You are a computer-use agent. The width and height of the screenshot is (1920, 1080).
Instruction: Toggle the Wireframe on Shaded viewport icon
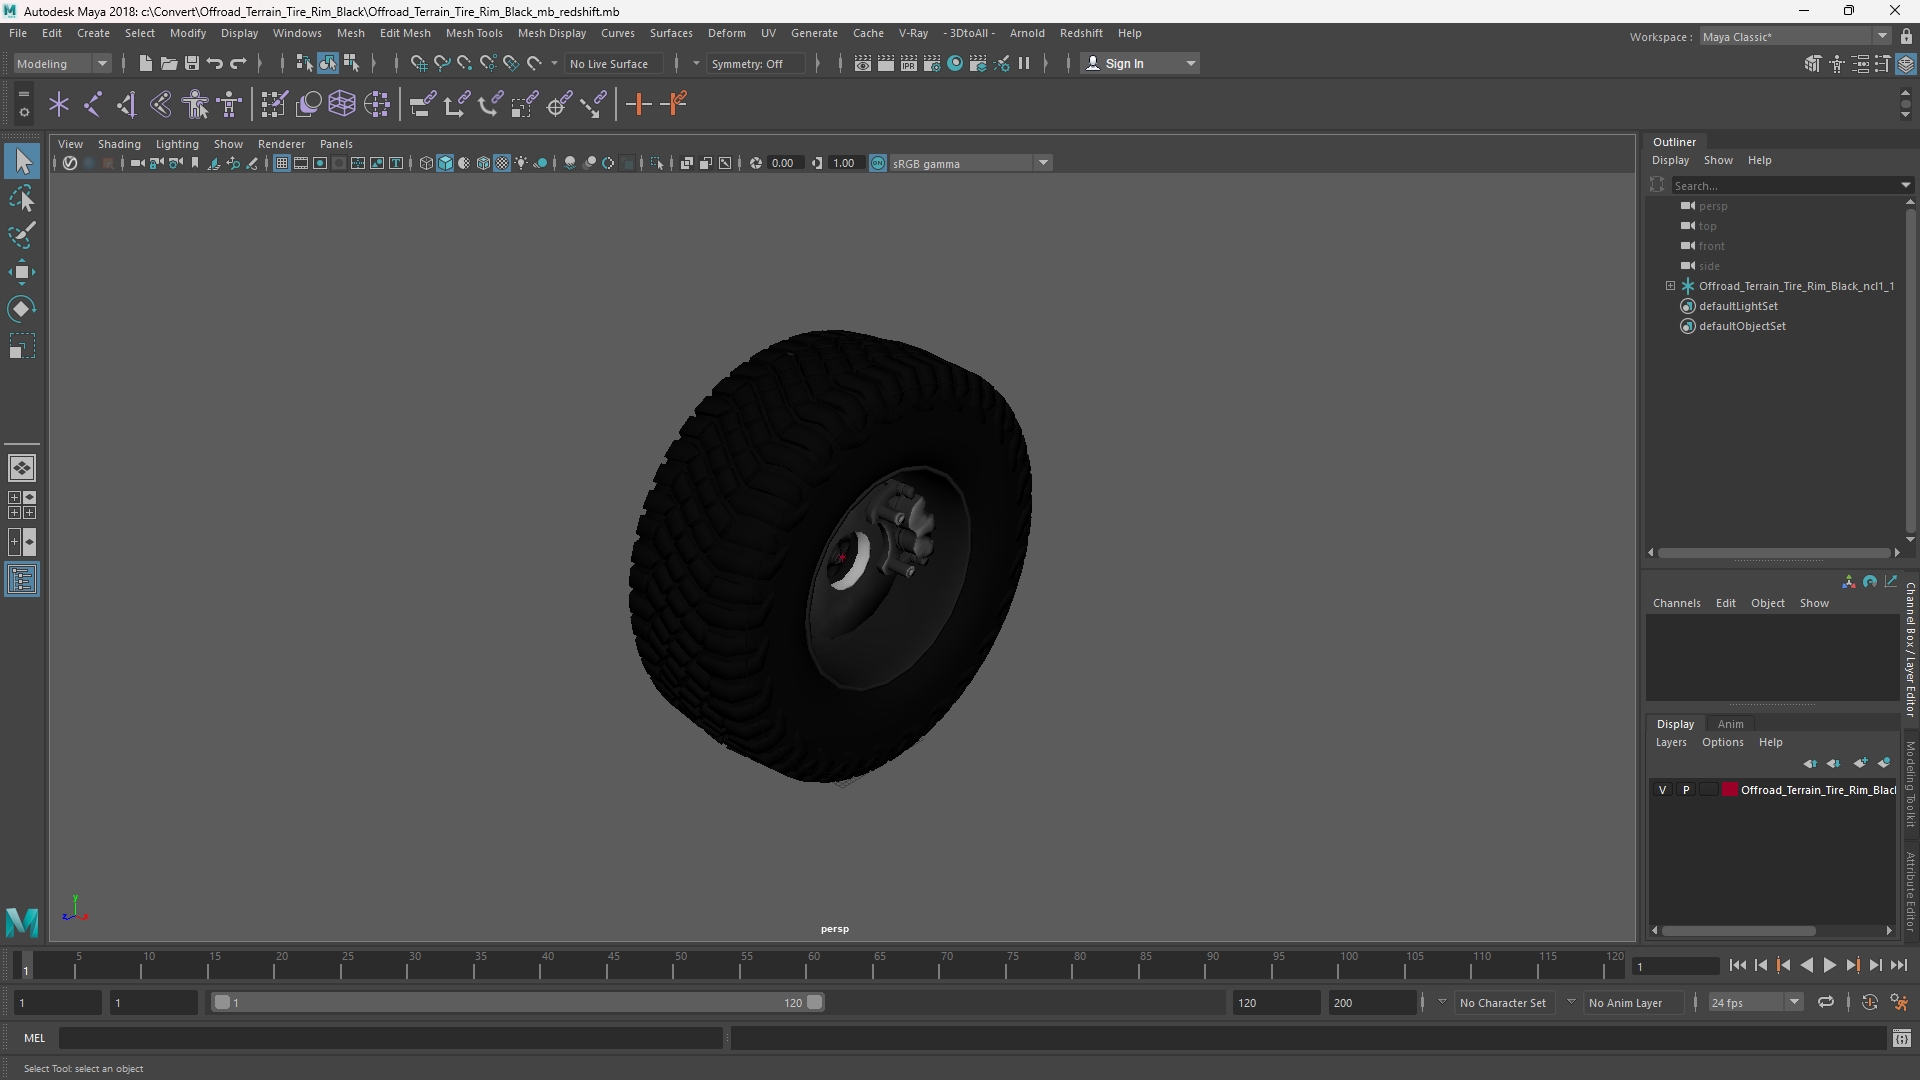click(483, 163)
